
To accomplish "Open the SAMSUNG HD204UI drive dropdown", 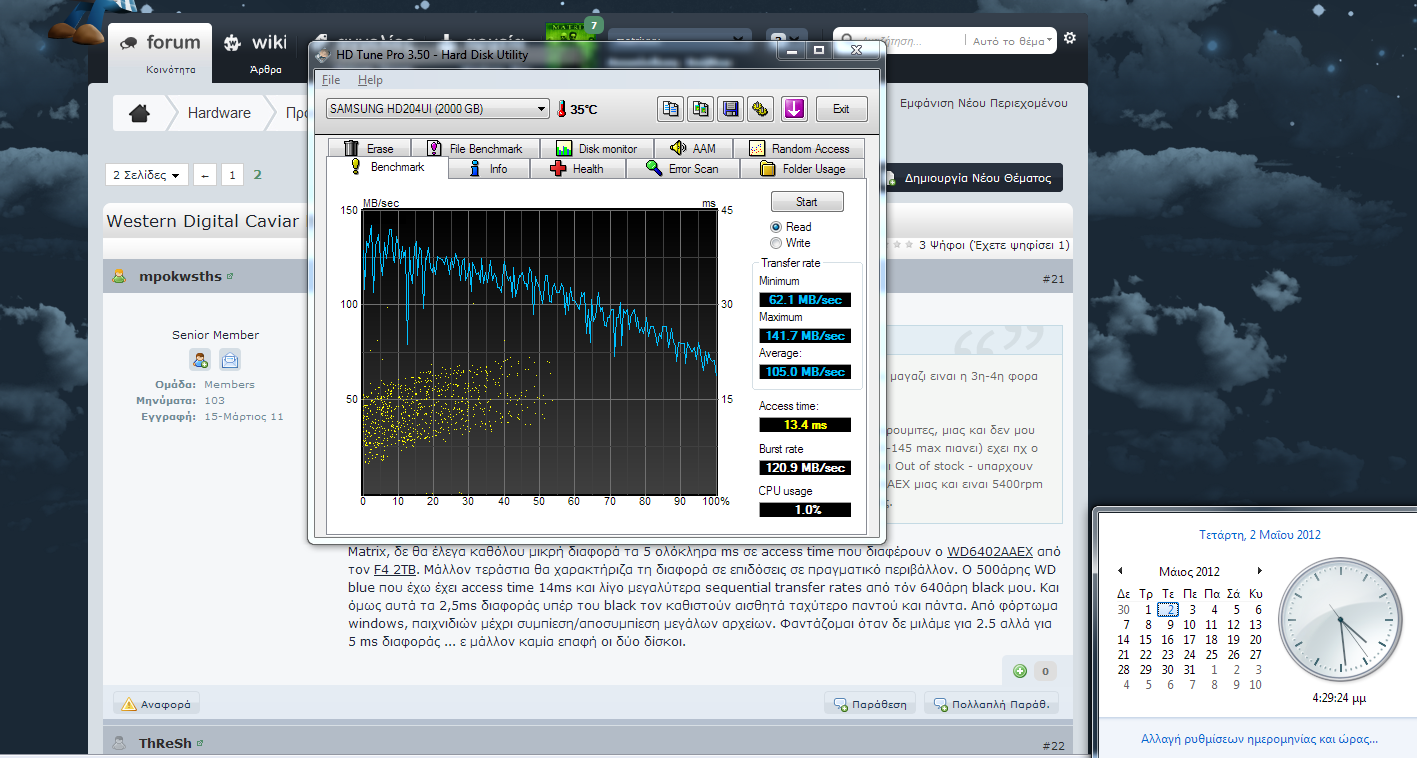I will coord(437,109).
